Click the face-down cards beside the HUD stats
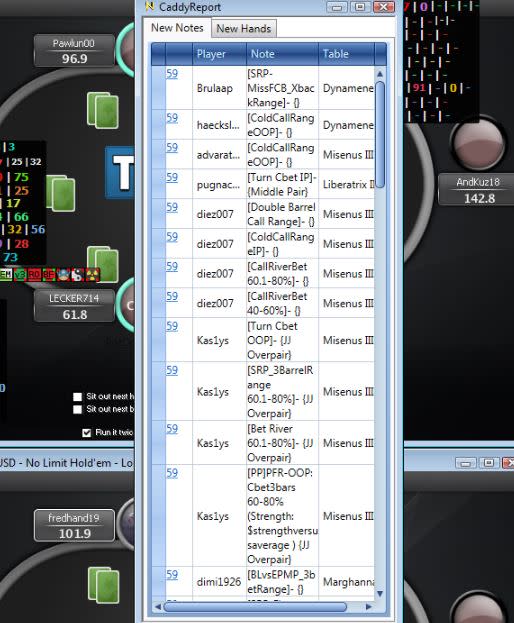This screenshot has width=514, height=623. pos(61,193)
